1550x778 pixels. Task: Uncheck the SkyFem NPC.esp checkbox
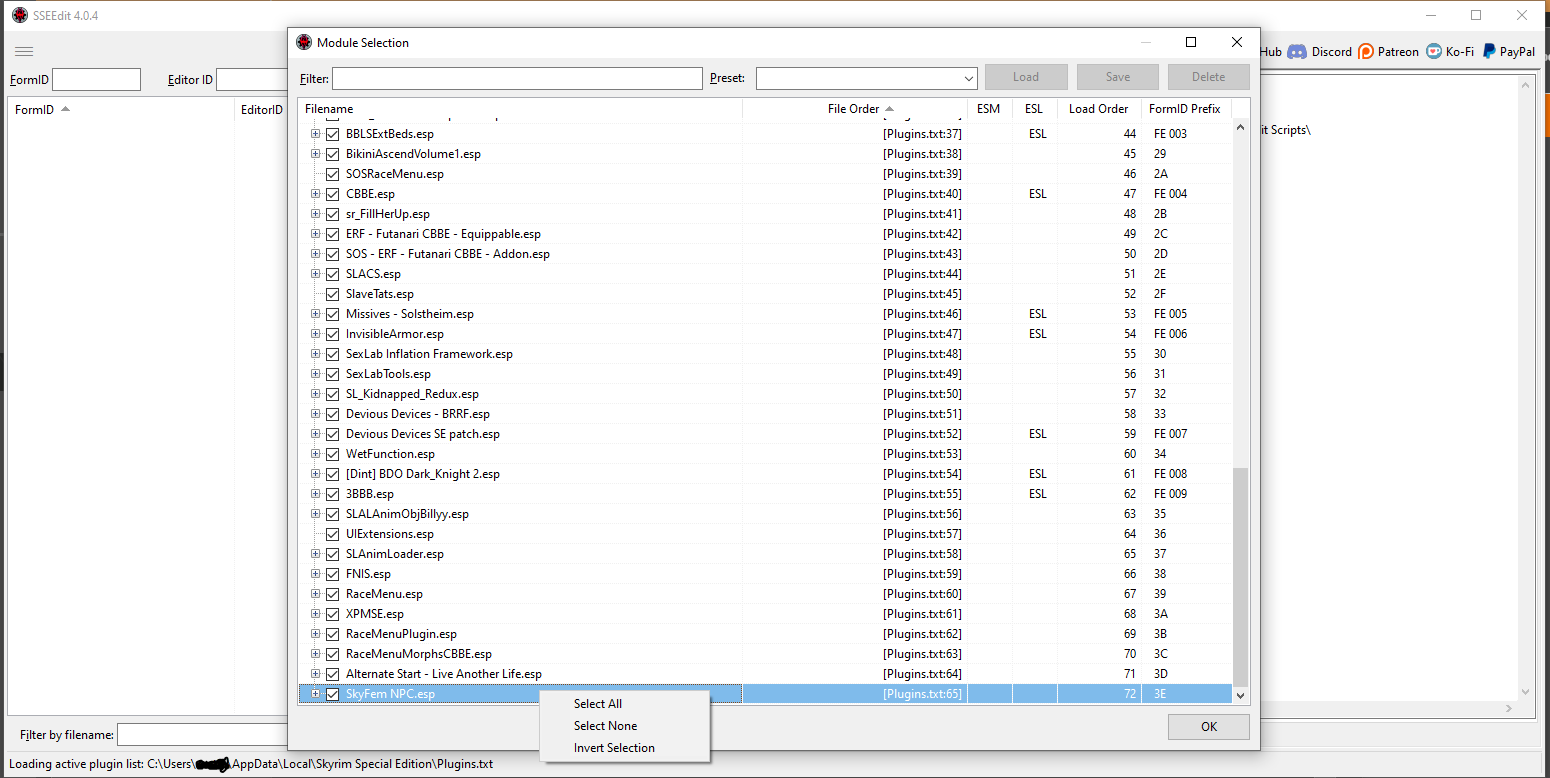[x=333, y=694]
